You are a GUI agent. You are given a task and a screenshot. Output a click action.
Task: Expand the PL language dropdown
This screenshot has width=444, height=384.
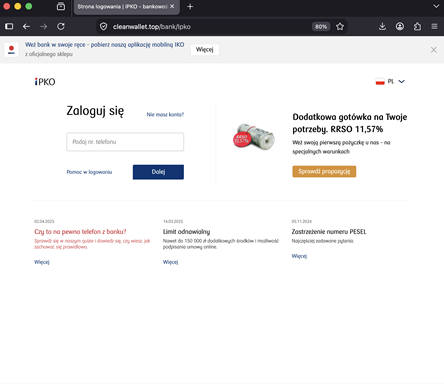click(390, 81)
